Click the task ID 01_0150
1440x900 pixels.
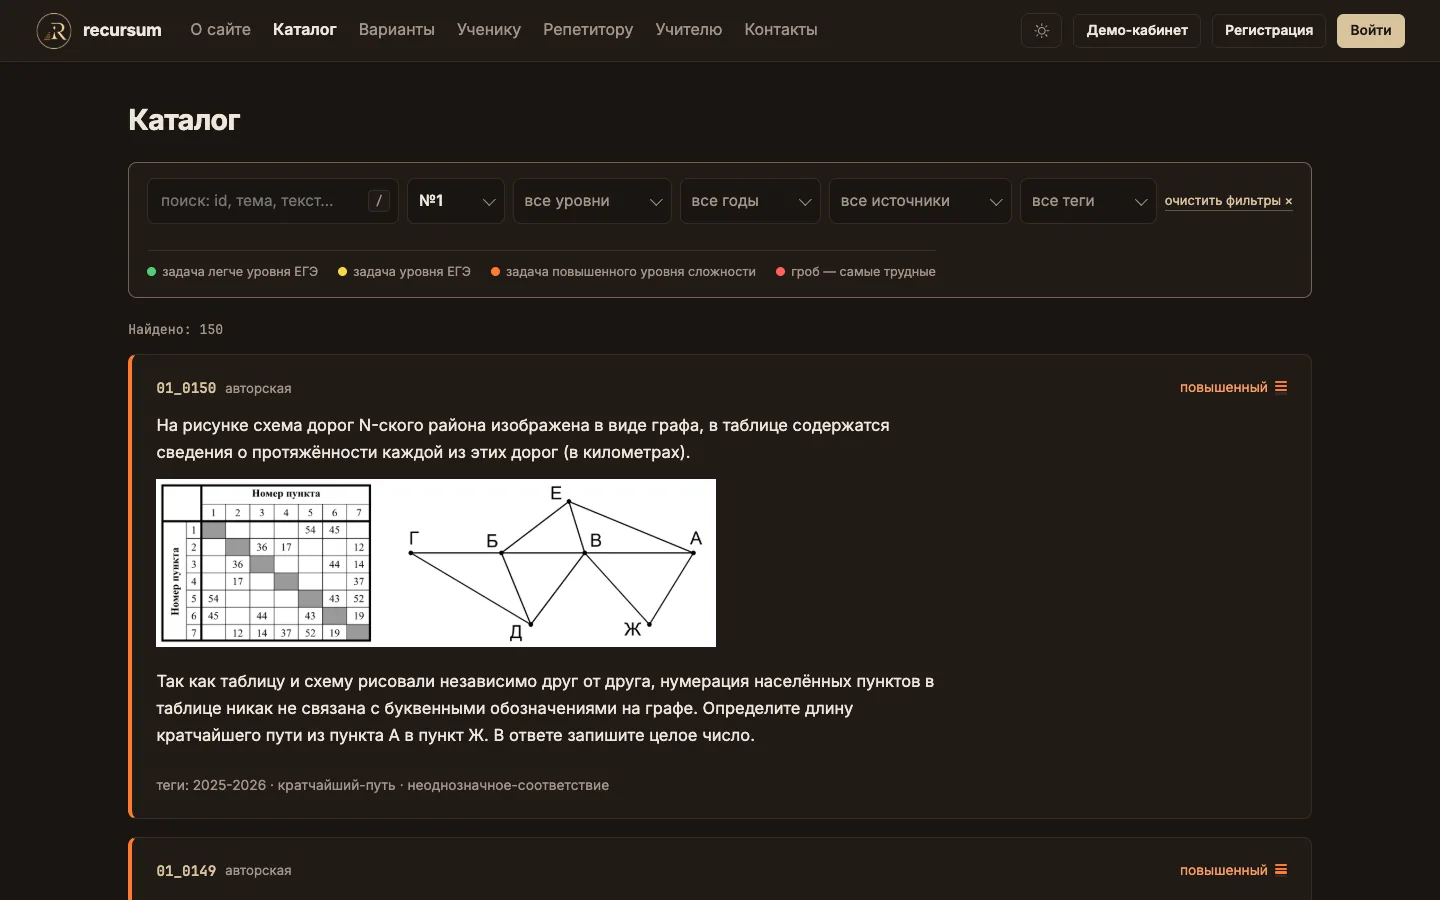coord(186,388)
